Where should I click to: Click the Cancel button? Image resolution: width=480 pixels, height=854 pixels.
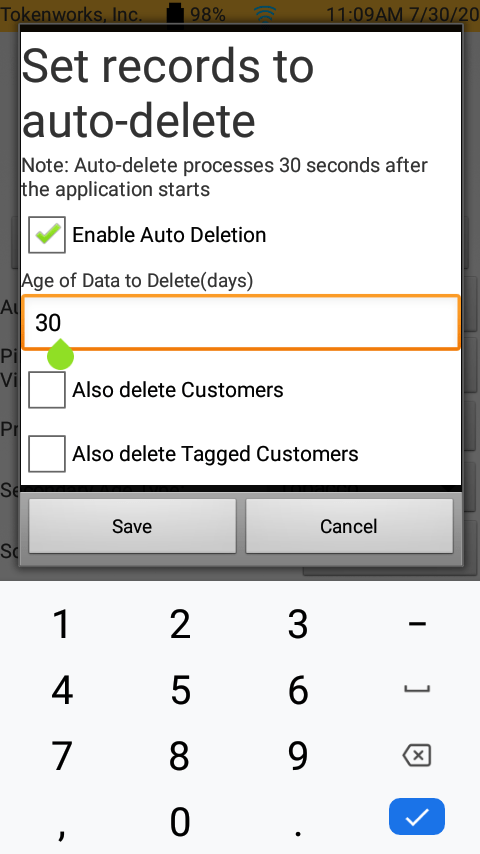click(x=349, y=526)
